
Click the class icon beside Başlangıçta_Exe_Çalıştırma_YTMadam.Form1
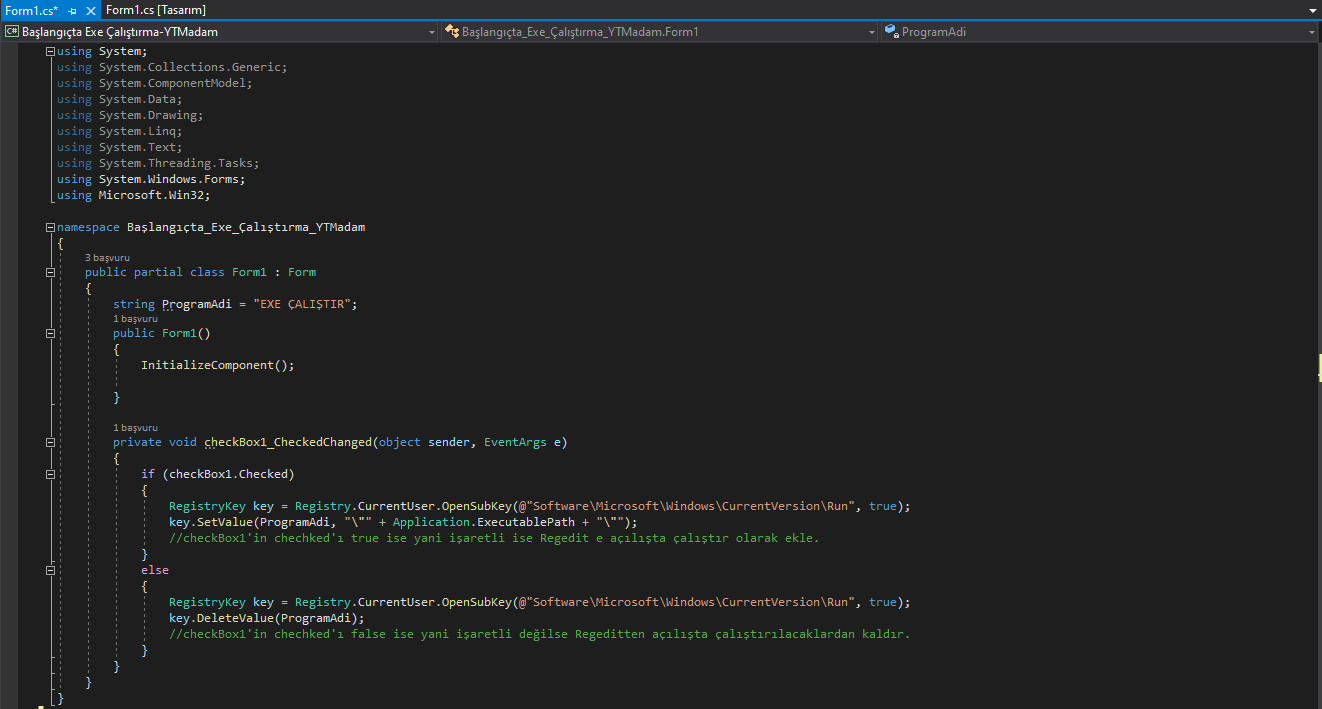click(451, 32)
